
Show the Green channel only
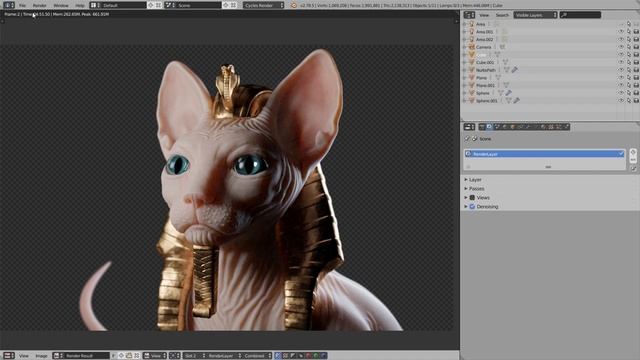tap(316, 356)
